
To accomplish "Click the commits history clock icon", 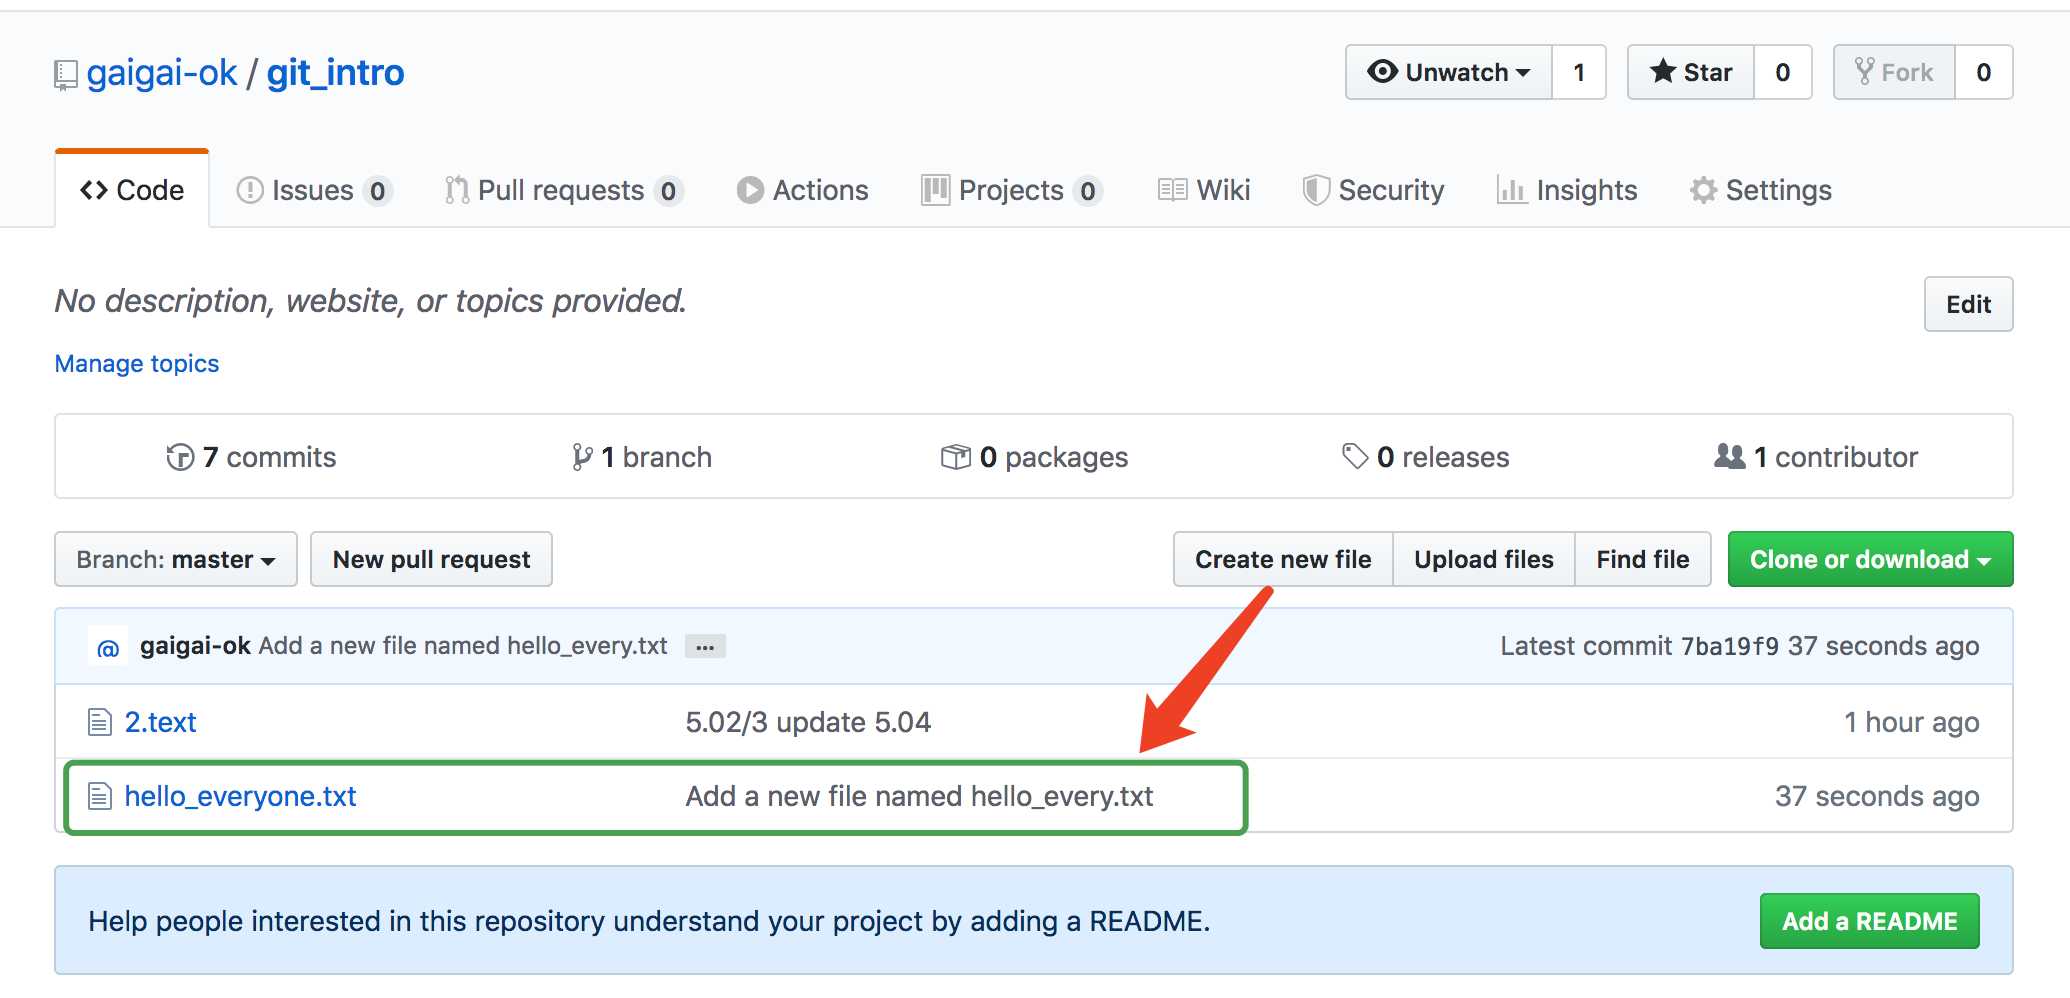I will (180, 457).
